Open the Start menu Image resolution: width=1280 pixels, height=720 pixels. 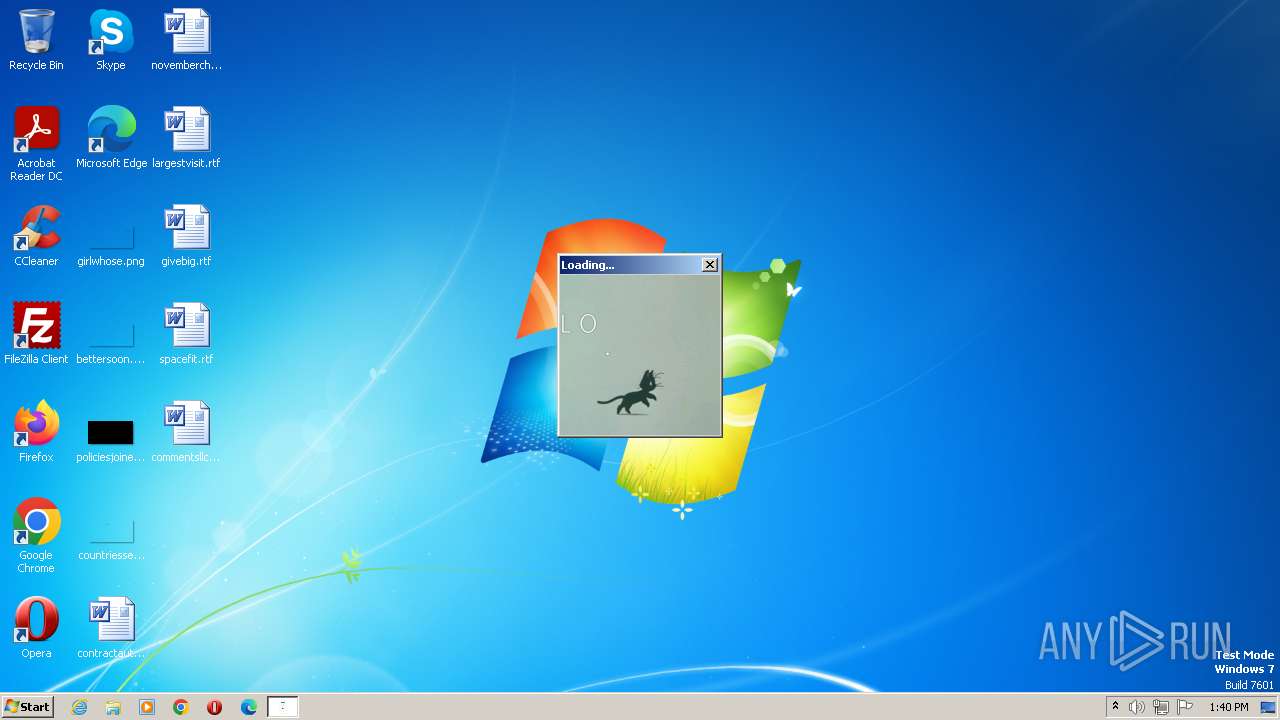27,707
